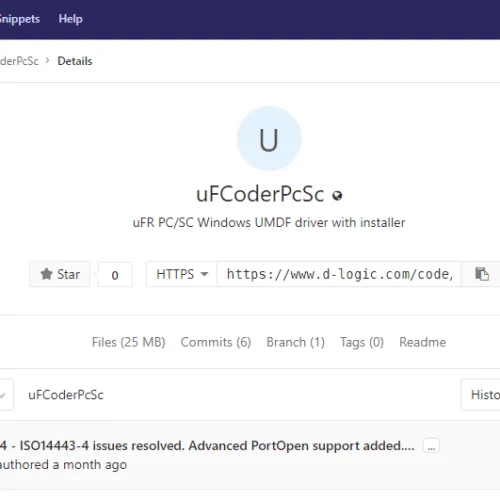This screenshot has height=500, width=500.
Task: Open the branch selector dropdown chevron
Action: [x=3, y=395]
